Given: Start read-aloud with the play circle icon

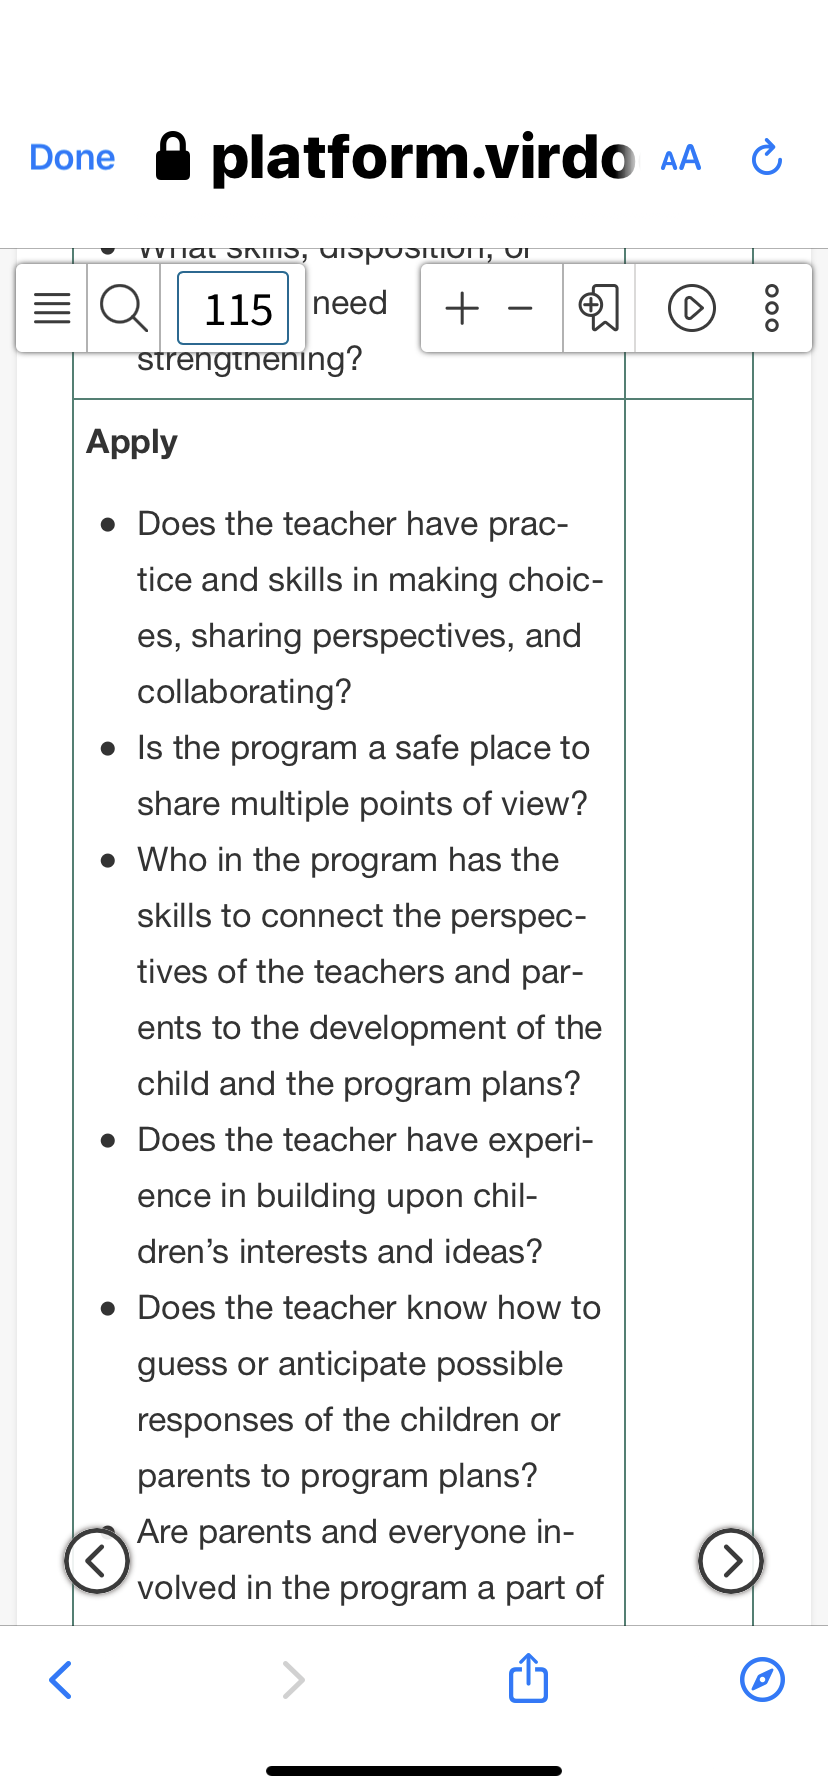Looking at the screenshot, I should (x=691, y=308).
